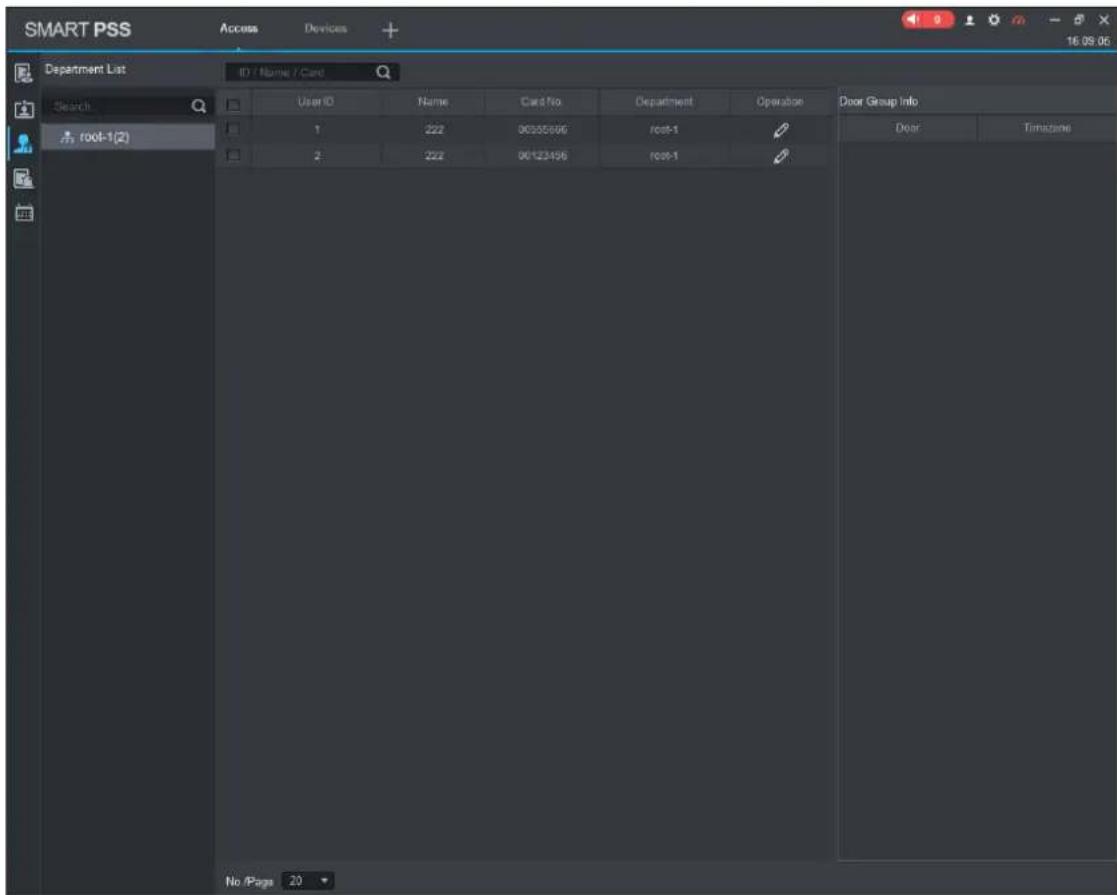
Task: Open the red alarm notification indicator
Action: 927,20
